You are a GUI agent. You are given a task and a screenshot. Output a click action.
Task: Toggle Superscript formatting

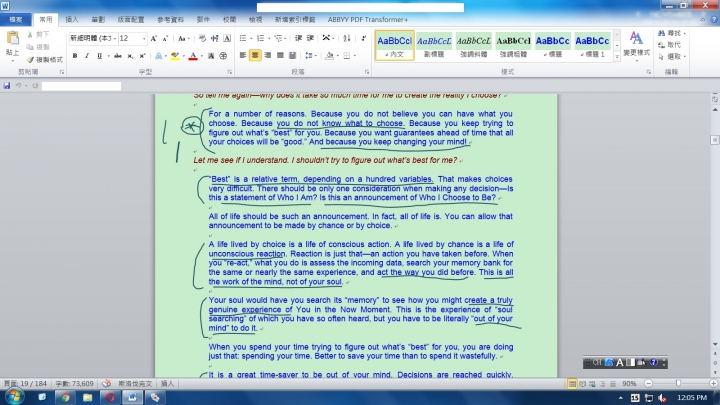tap(142, 56)
